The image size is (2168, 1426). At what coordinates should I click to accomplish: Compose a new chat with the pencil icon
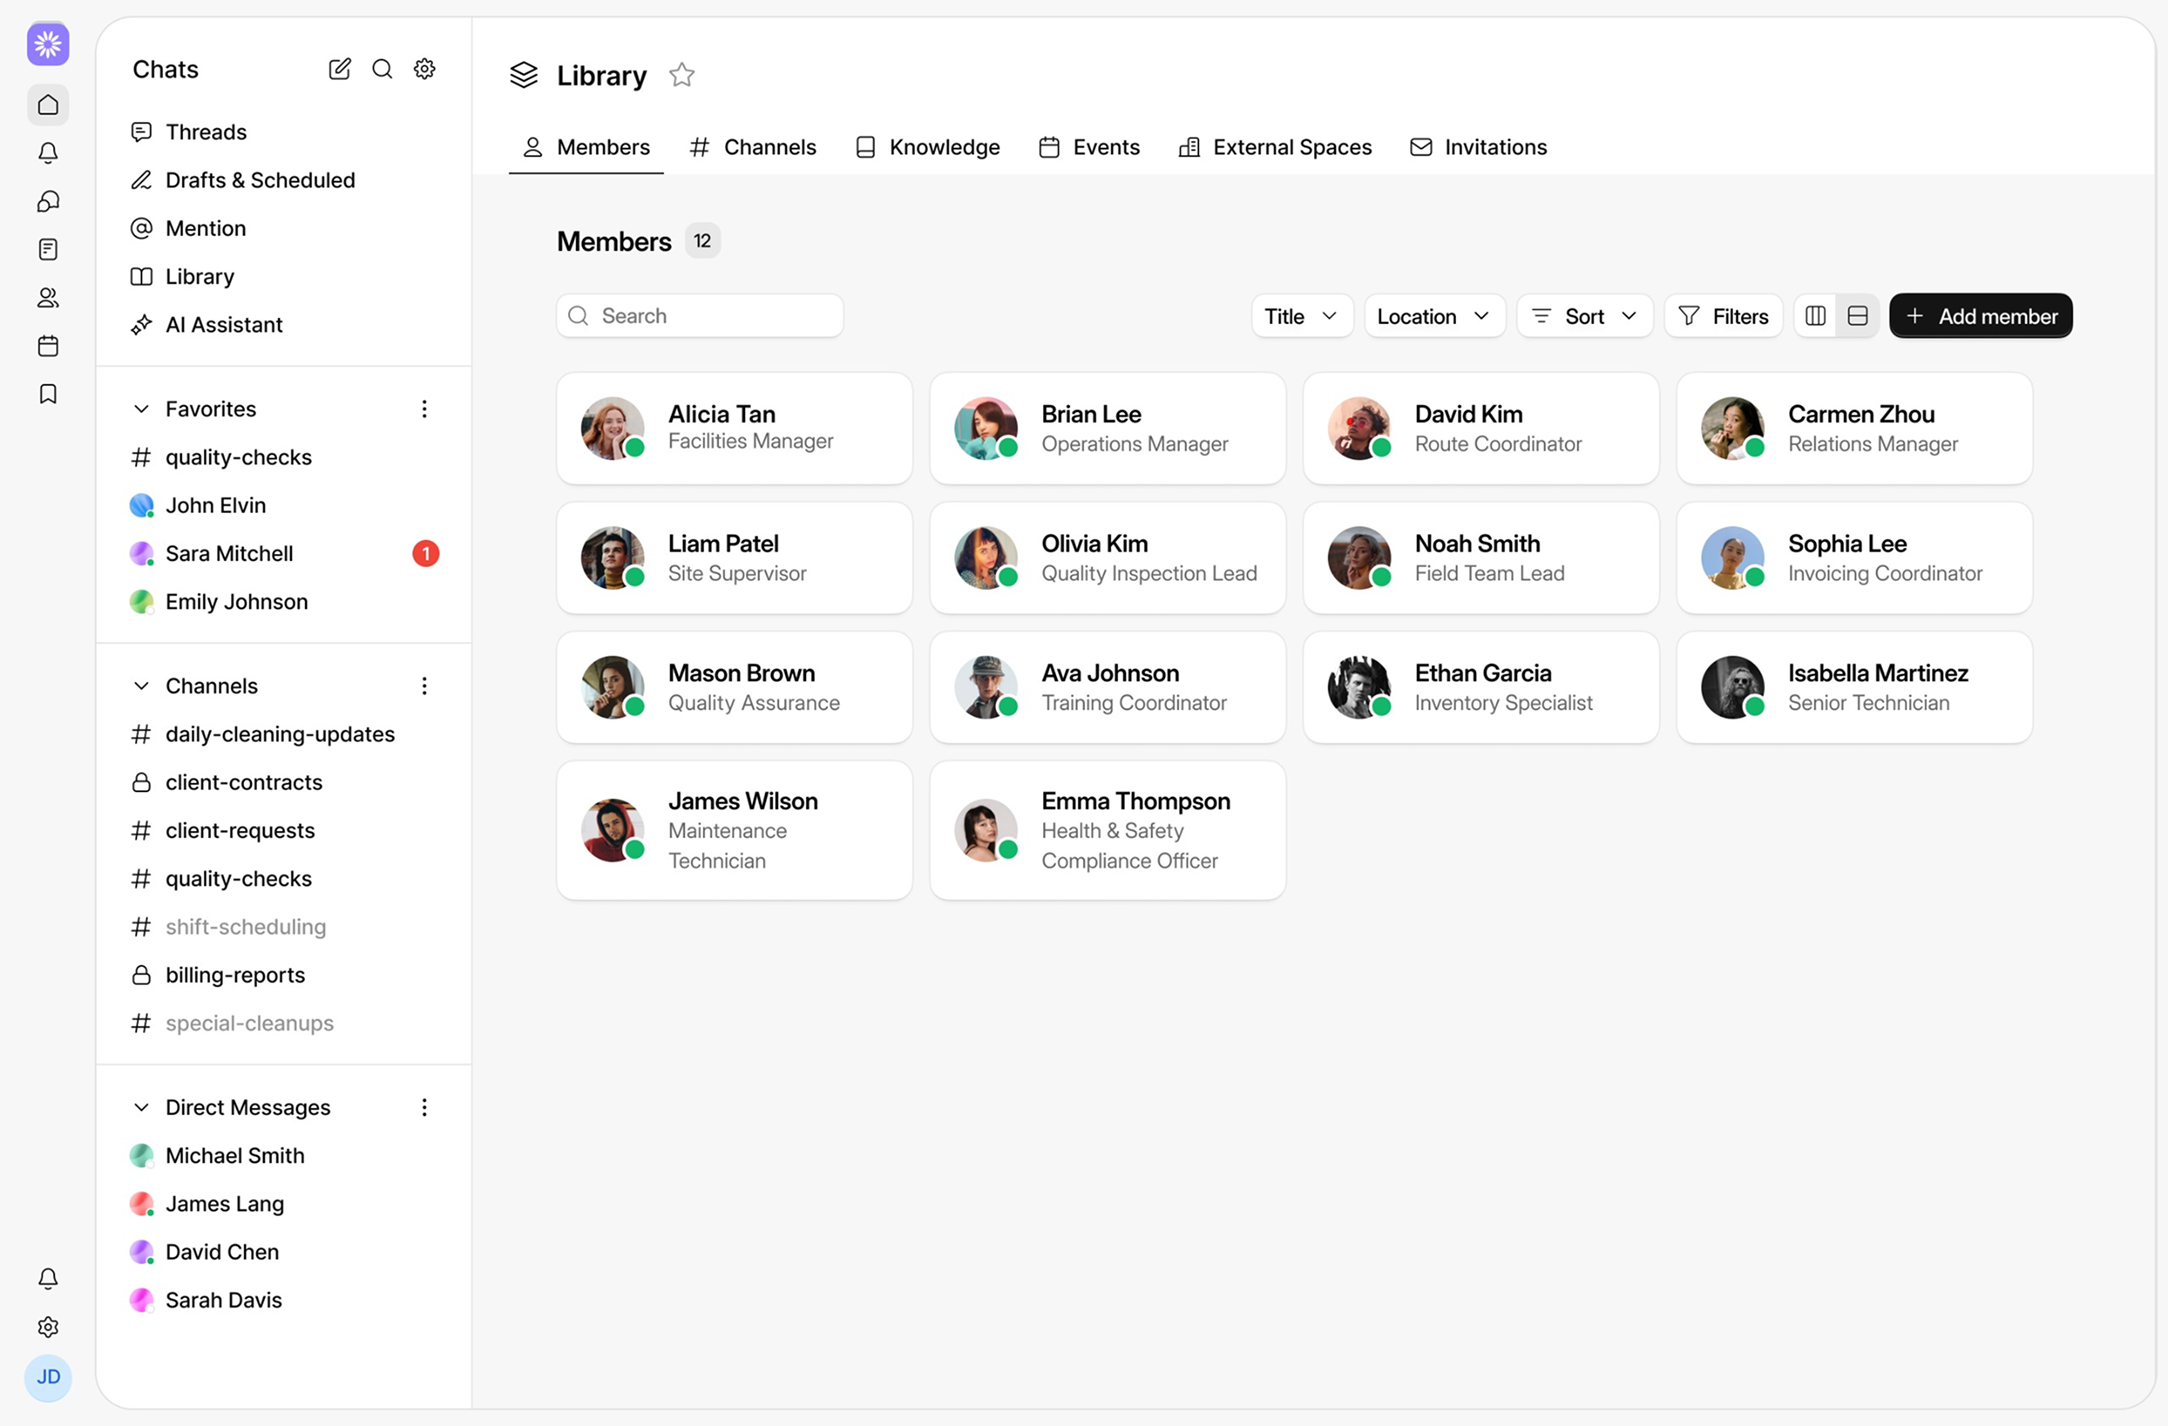[x=340, y=69]
